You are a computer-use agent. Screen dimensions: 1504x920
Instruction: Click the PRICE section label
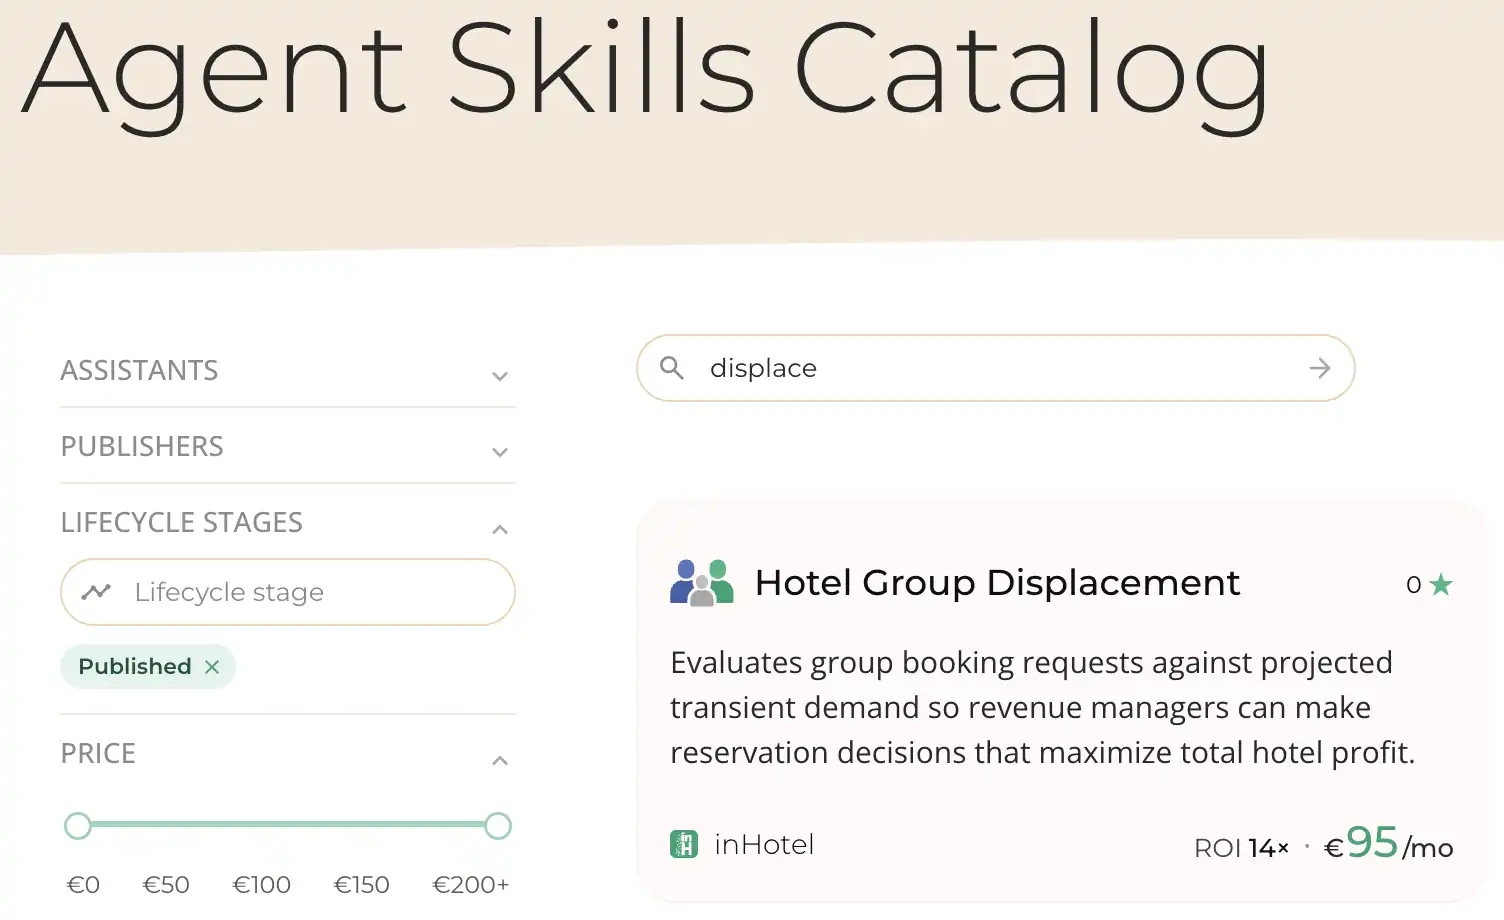click(x=98, y=753)
